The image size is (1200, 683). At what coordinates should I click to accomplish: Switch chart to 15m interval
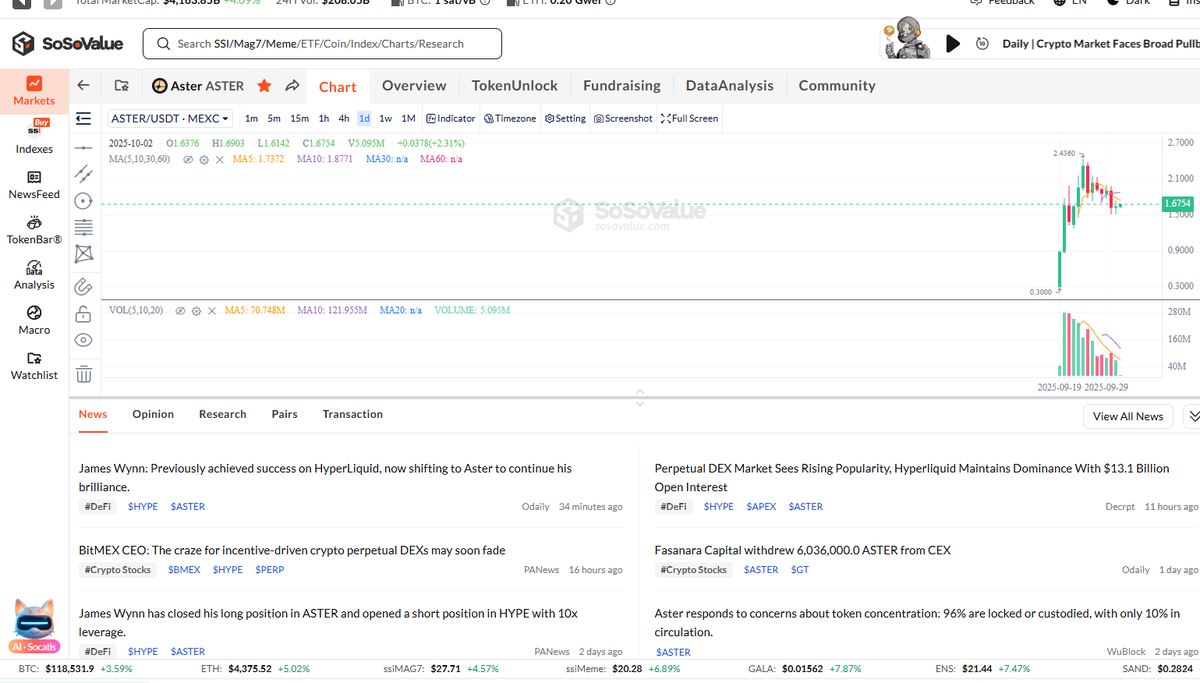coord(299,118)
